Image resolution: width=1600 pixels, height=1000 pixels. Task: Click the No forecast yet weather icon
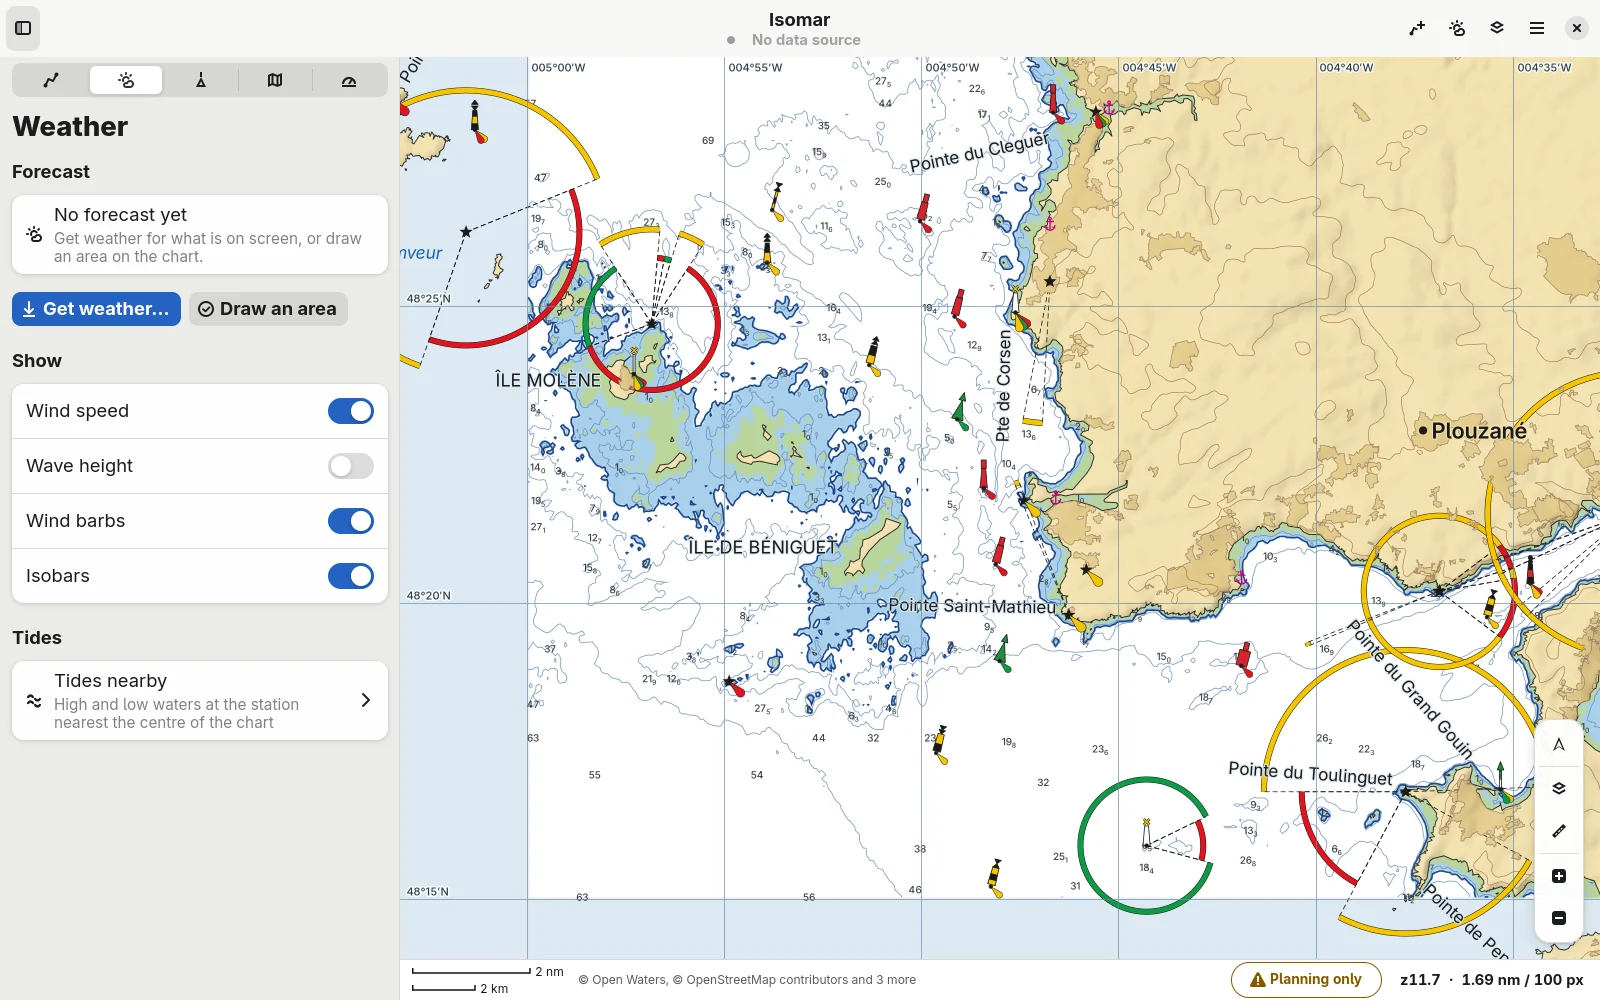34,235
